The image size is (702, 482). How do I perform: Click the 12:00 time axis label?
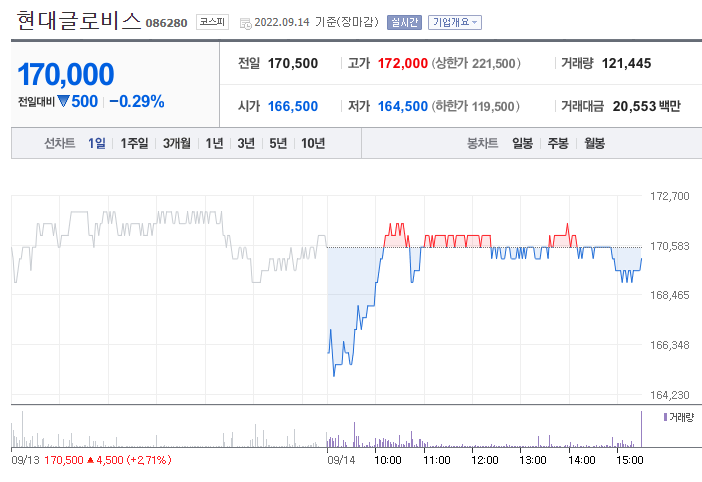[x=485, y=460]
